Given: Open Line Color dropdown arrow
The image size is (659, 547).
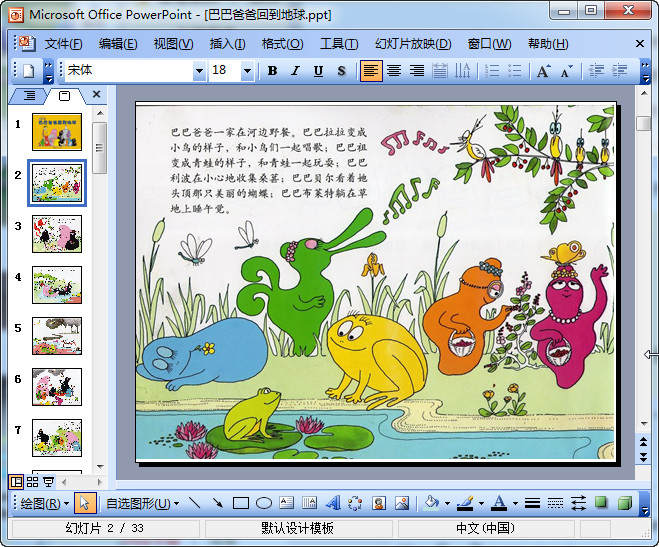Looking at the screenshot, I should 481,503.
